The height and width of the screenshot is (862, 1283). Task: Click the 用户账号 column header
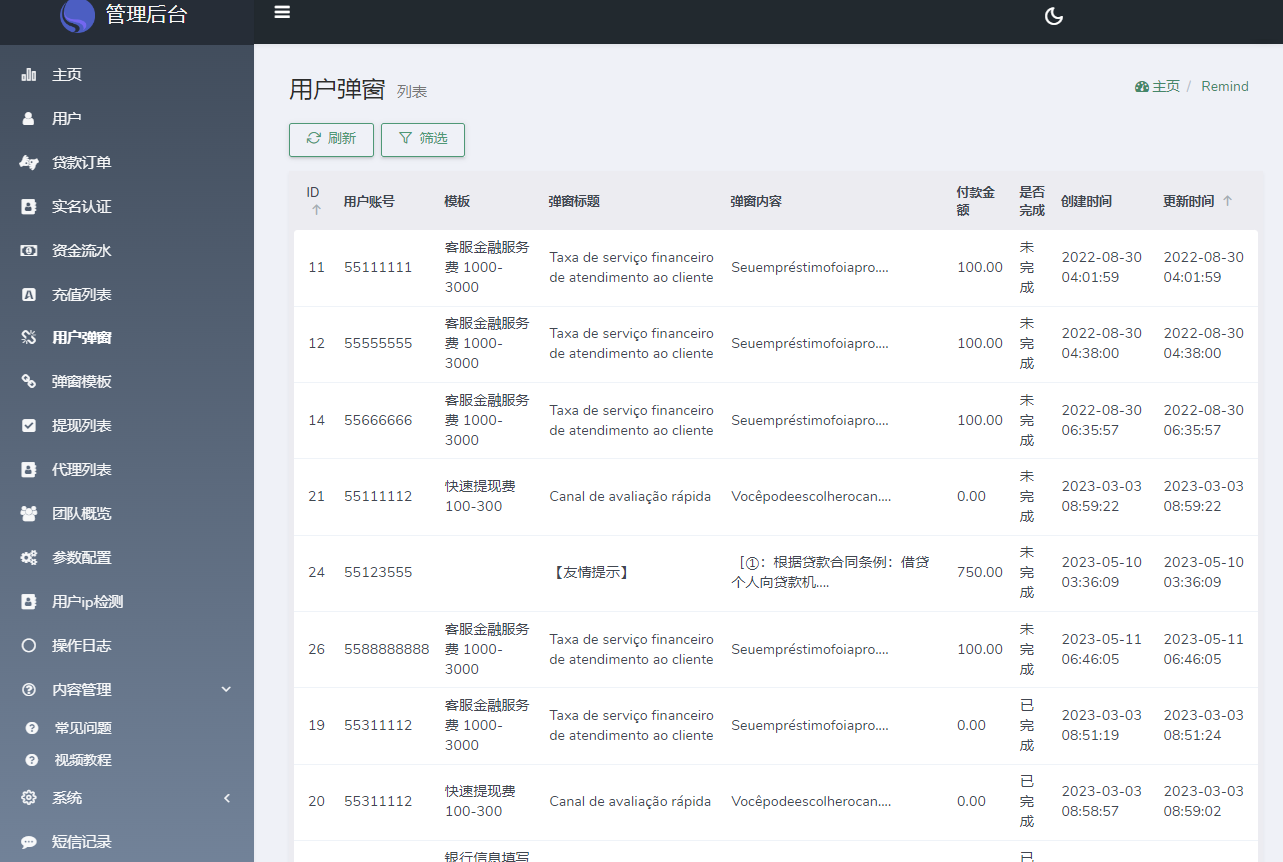369,201
